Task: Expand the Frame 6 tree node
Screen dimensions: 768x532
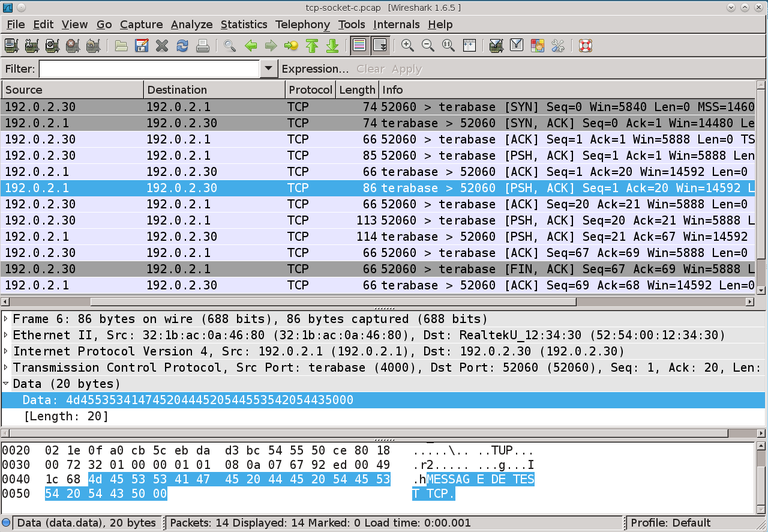Action: (x=5, y=319)
